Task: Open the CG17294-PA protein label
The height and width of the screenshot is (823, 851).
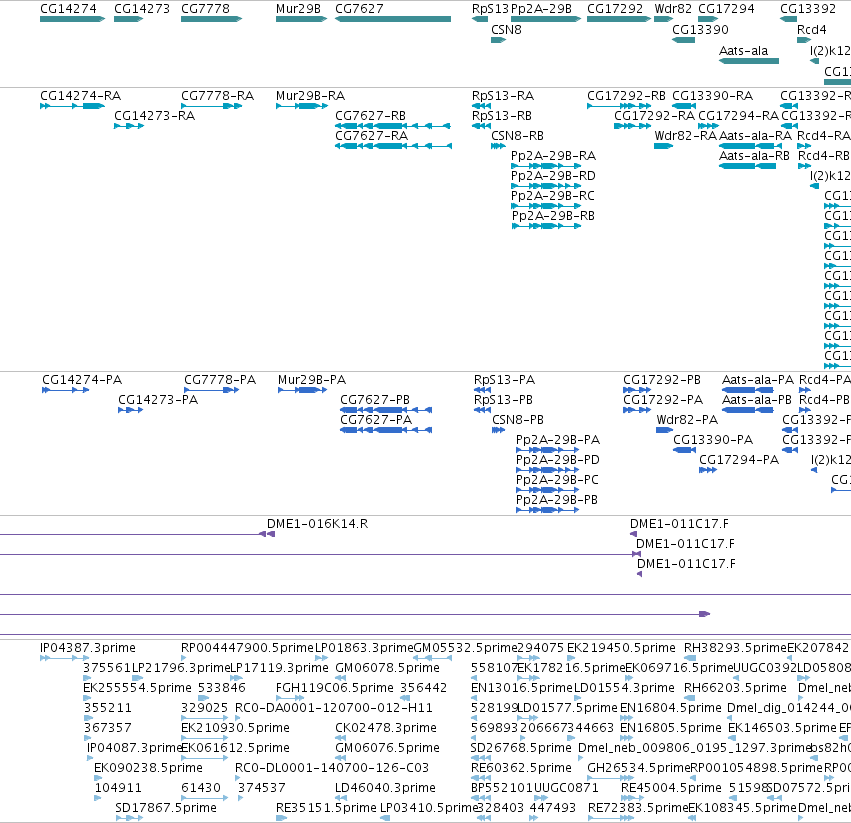Action: 739,460
